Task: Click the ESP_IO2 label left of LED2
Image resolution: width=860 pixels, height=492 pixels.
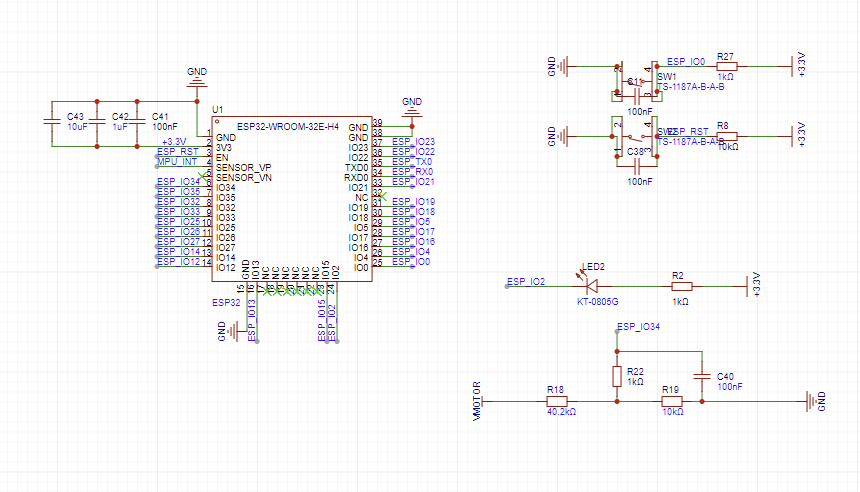Action: point(526,281)
